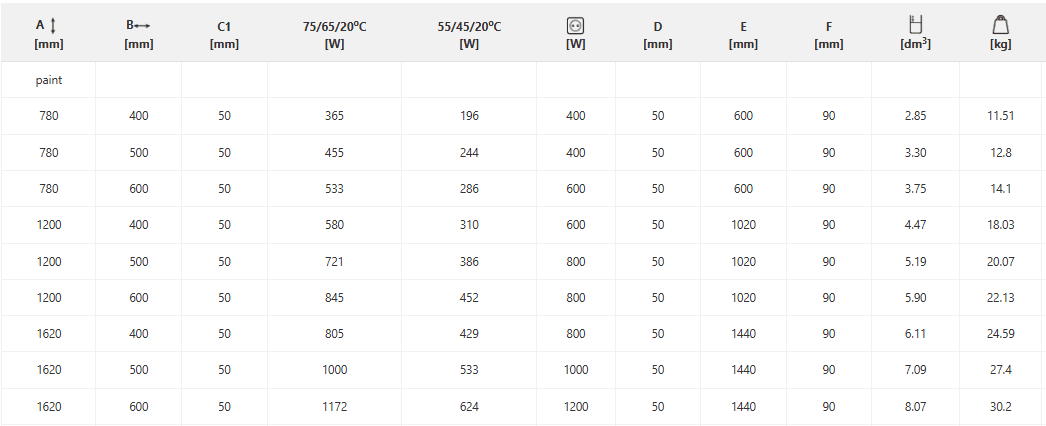This screenshot has width=1046, height=426.
Task: Click the water volume container icon
Action: point(914,26)
